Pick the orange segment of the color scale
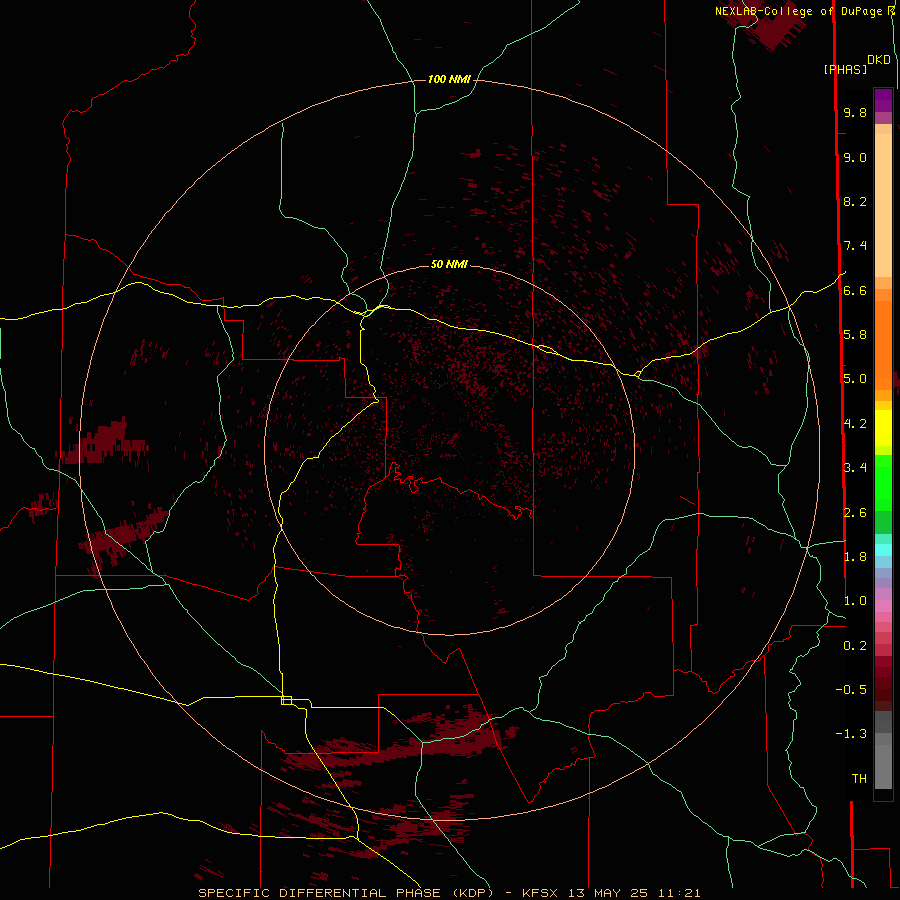900x900 pixels. click(883, 346)
